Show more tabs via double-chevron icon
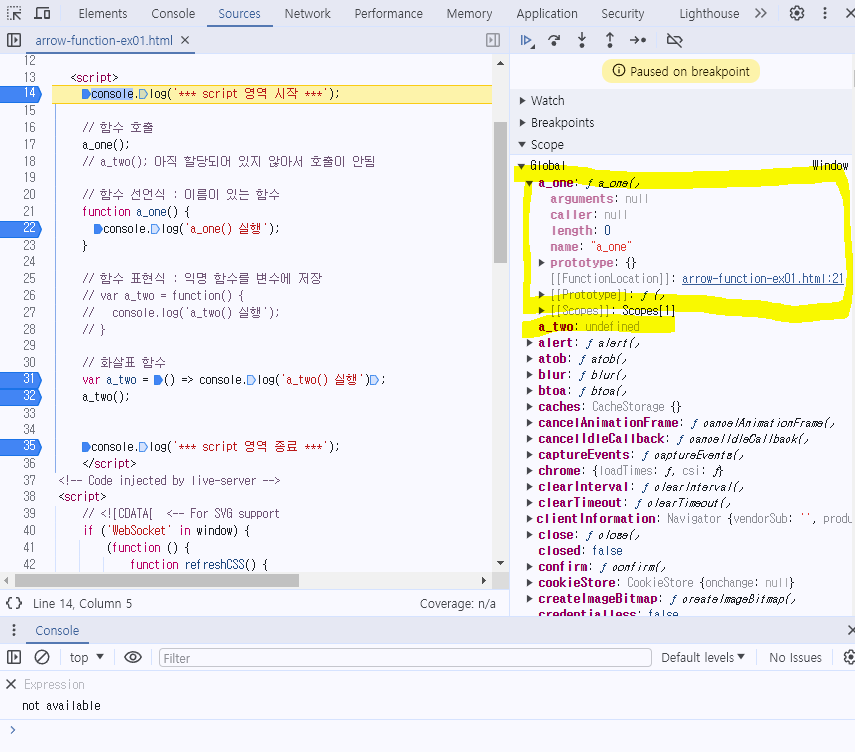The height and width of the screenshot is (752, 855). point(761,13)
